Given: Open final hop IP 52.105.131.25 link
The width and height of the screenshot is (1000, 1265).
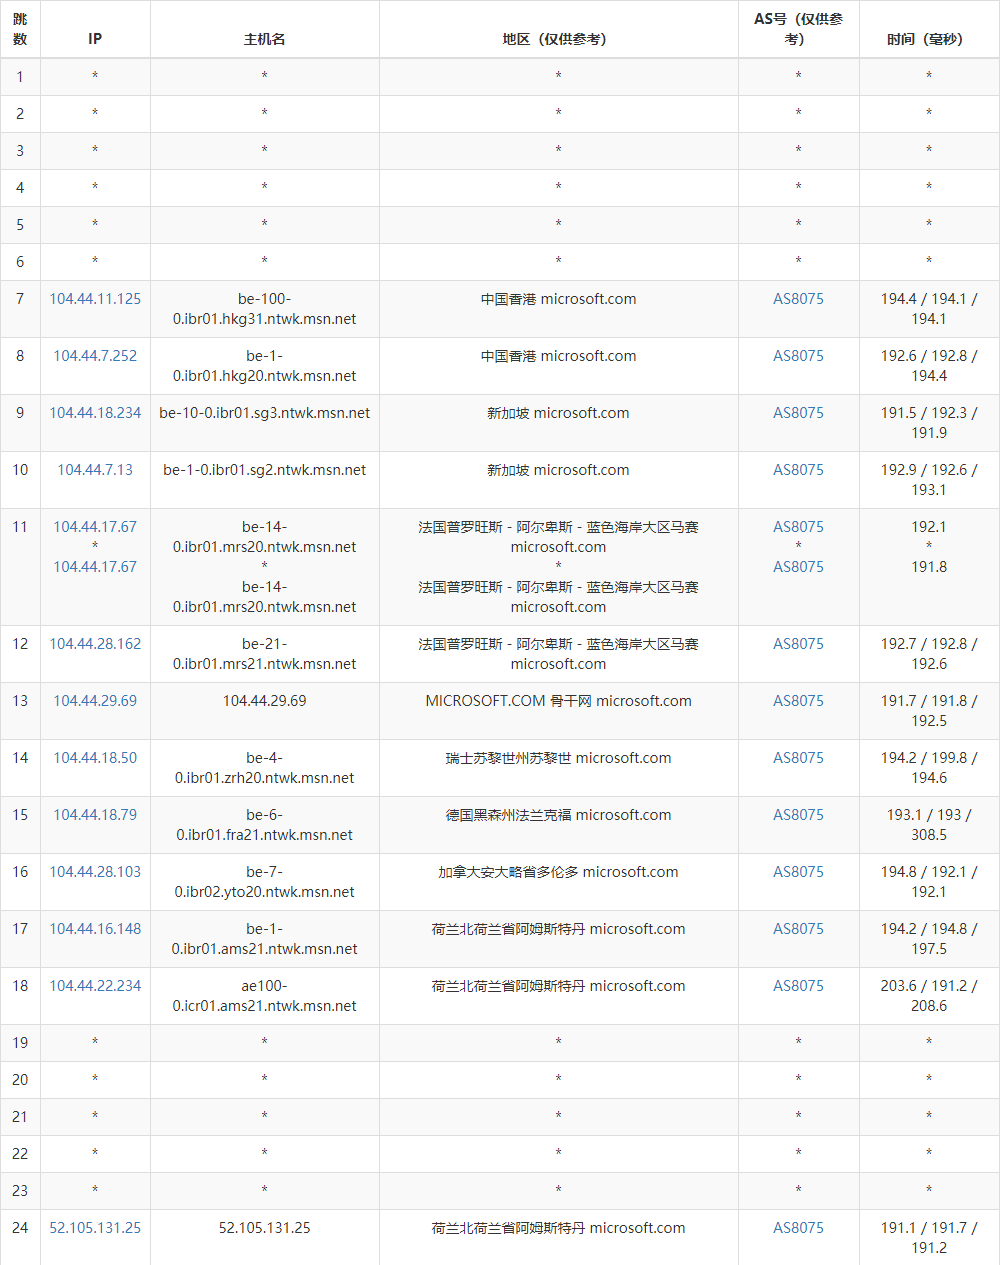Looking at the screenshot, I should tap(95, 1228).
